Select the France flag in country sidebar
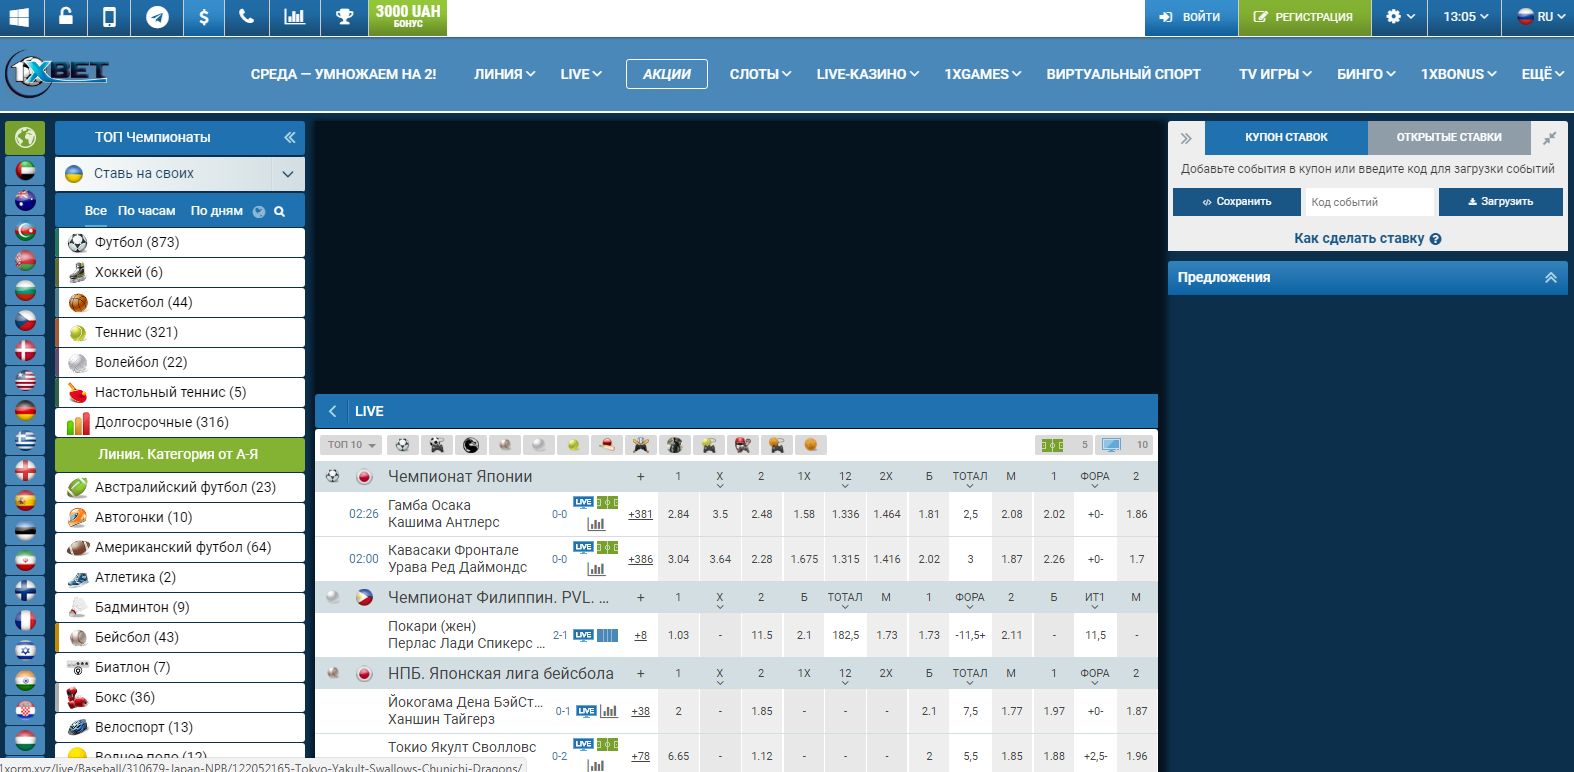 pos(26,620)
